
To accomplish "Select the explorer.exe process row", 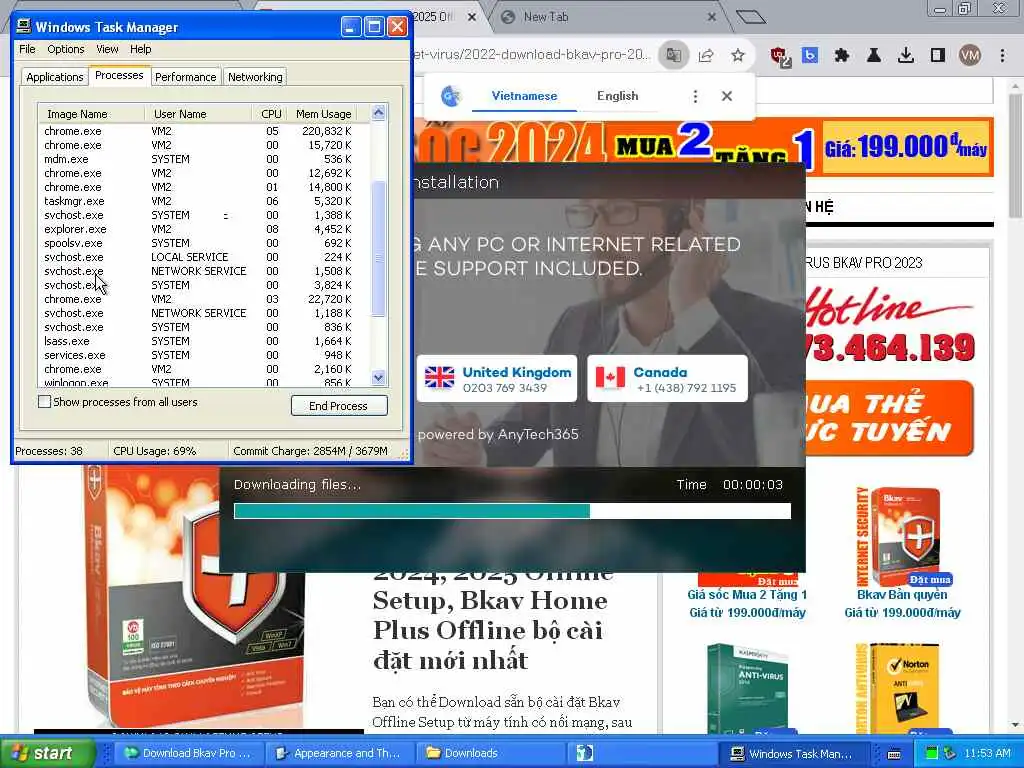I will pos(204,229).
